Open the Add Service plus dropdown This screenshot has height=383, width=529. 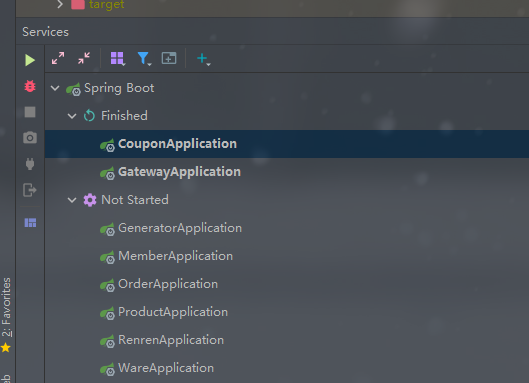[x=203, y=59]
